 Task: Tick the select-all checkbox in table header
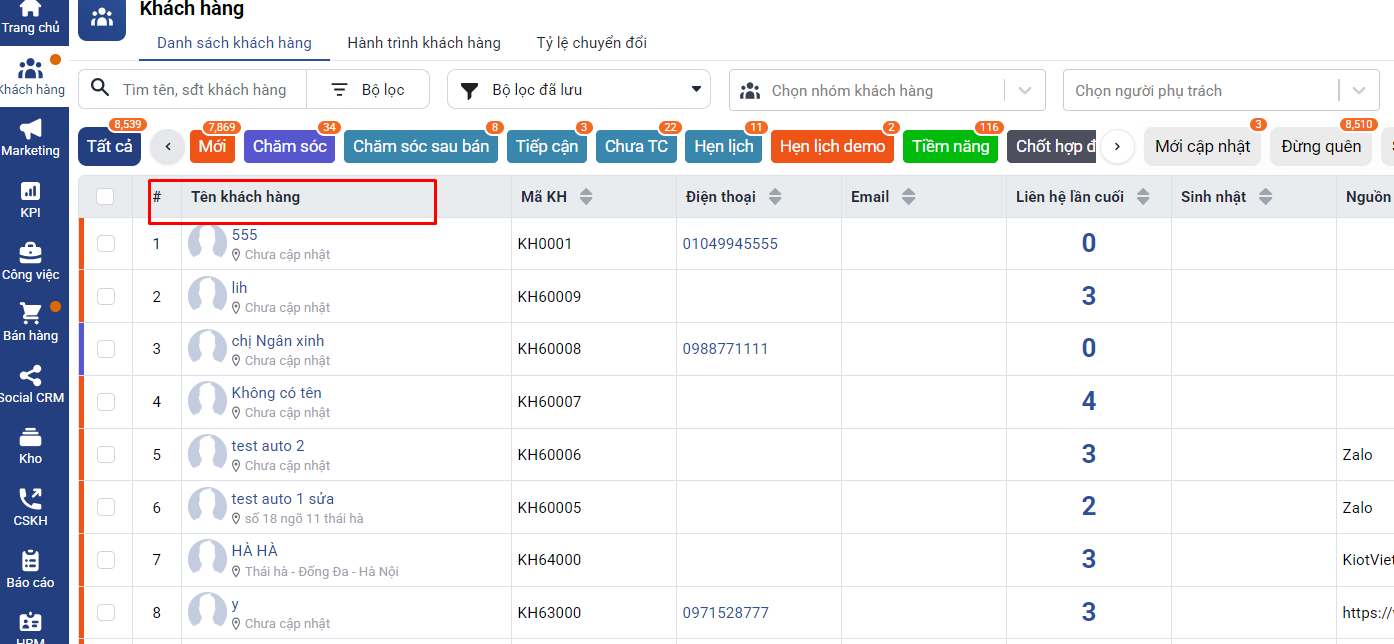[x=105, y=197]
